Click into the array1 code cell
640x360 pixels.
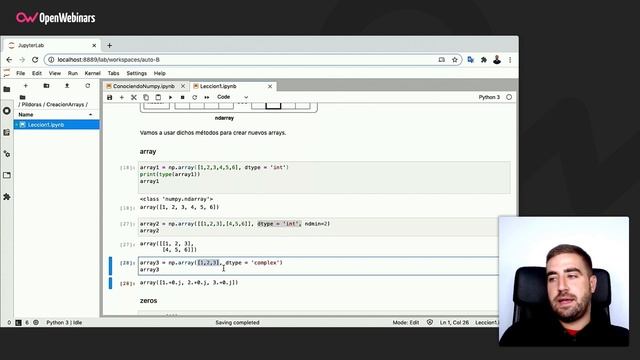click(x=324, y=178)
